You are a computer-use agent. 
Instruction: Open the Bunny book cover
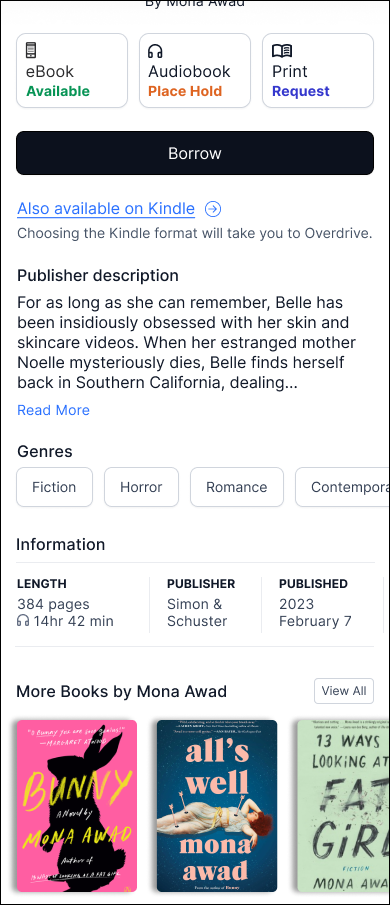[77, 806]
